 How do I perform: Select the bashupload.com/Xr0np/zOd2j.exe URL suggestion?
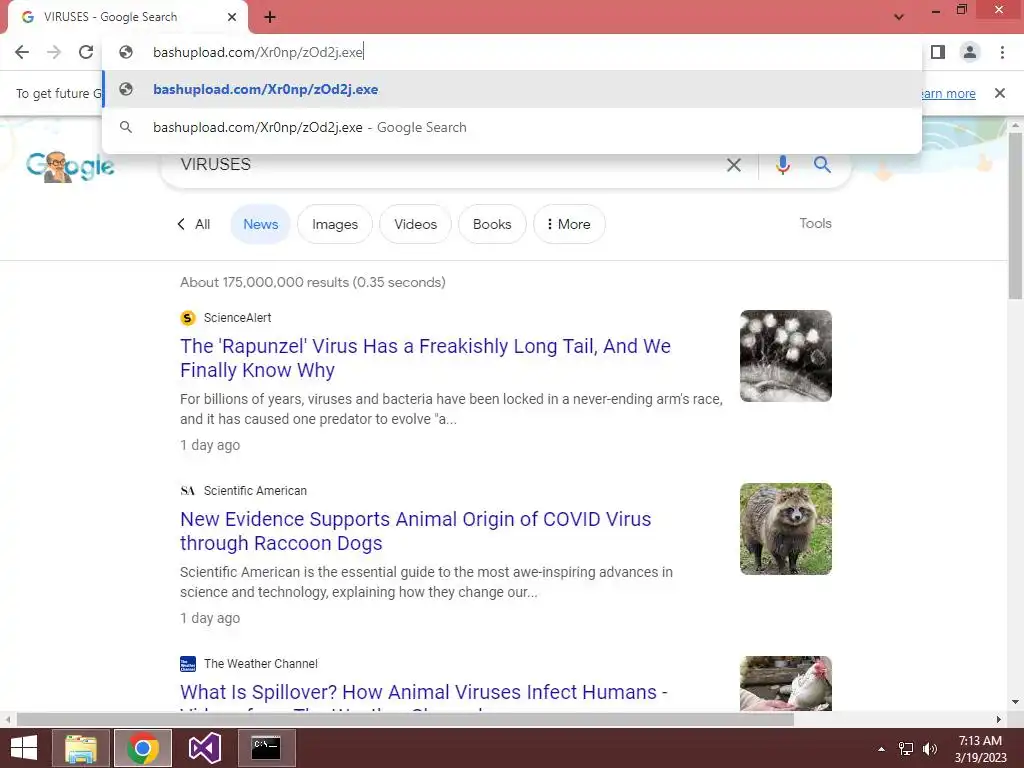pyautogui.click(x=512, y=89)
